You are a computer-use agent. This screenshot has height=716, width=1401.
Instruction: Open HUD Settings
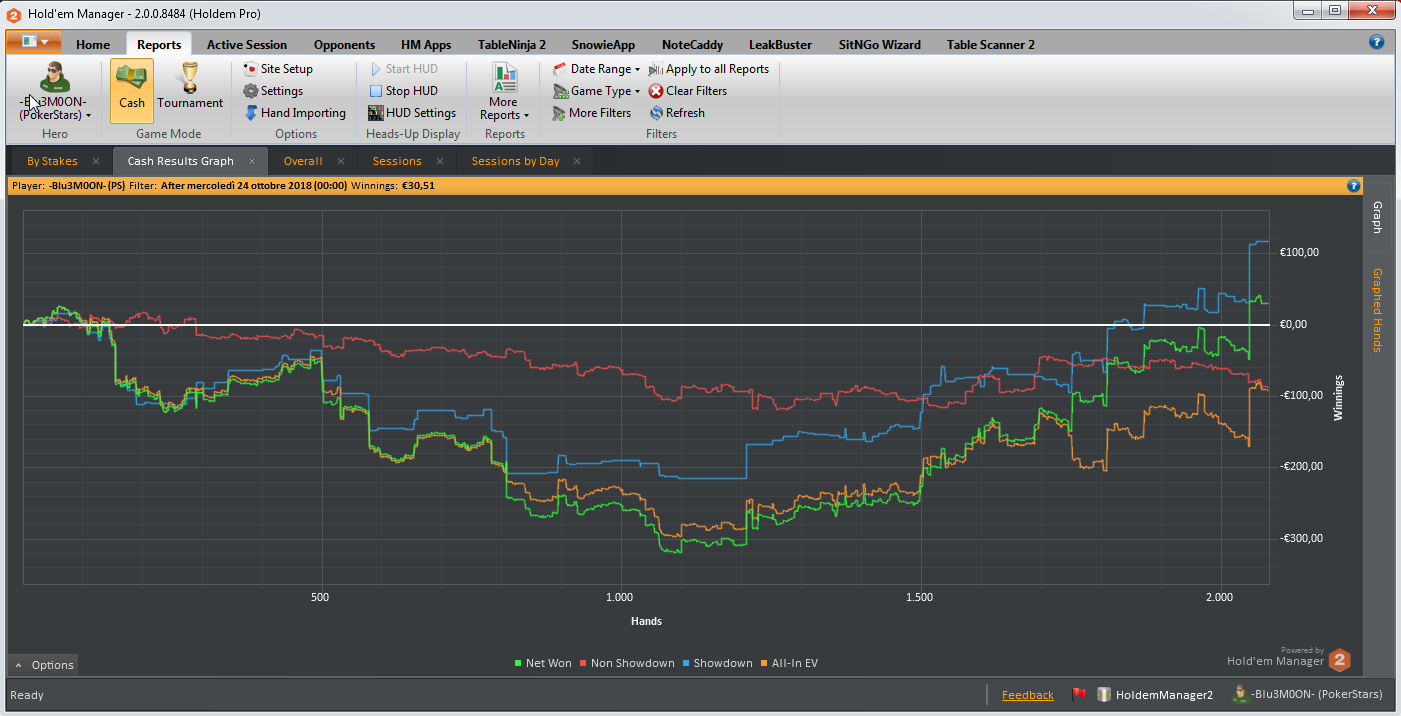pyautogui.click(x=412, y=113)
